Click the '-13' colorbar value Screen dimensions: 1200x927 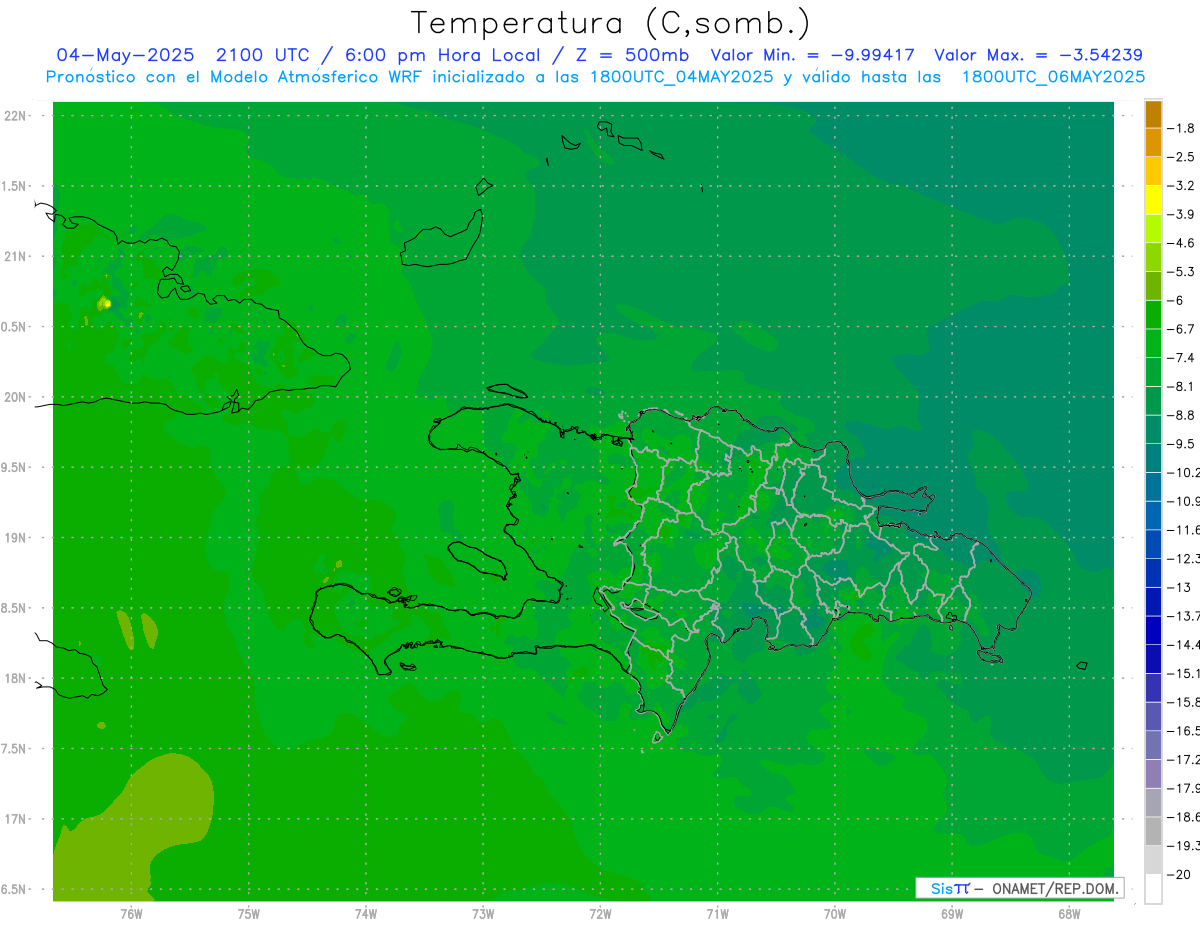tap(1179, 587)
